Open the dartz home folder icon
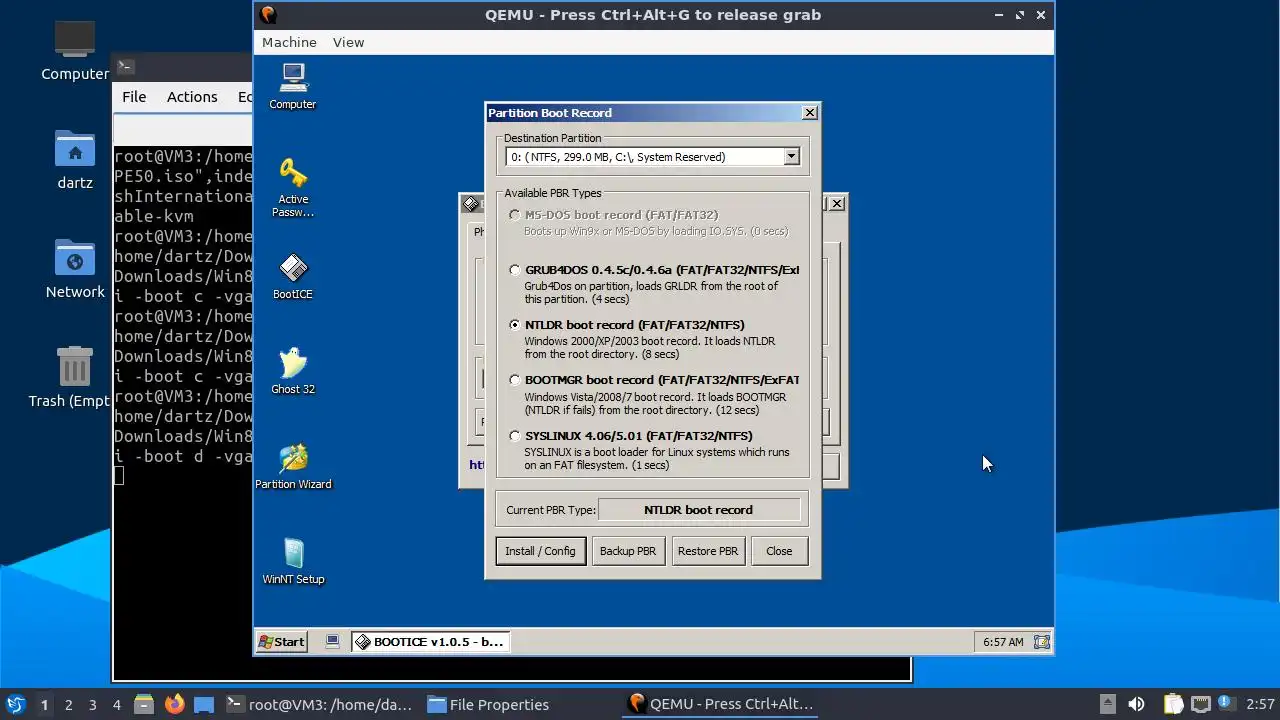The height and width of the screenshot is (720, 1280). point(75,160)
